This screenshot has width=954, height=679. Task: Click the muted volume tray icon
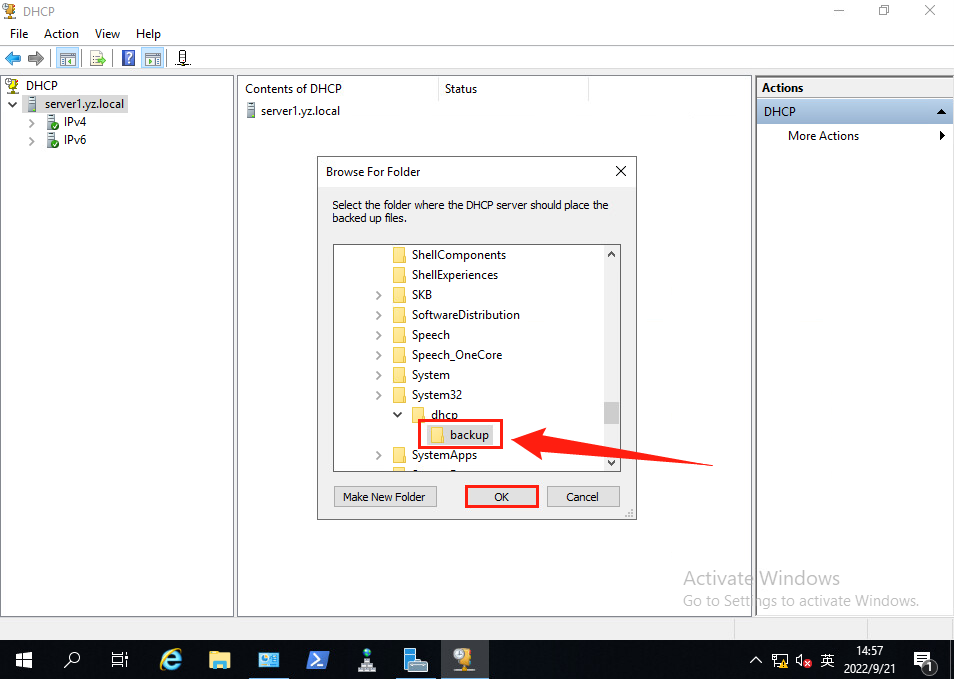(803, 661)
